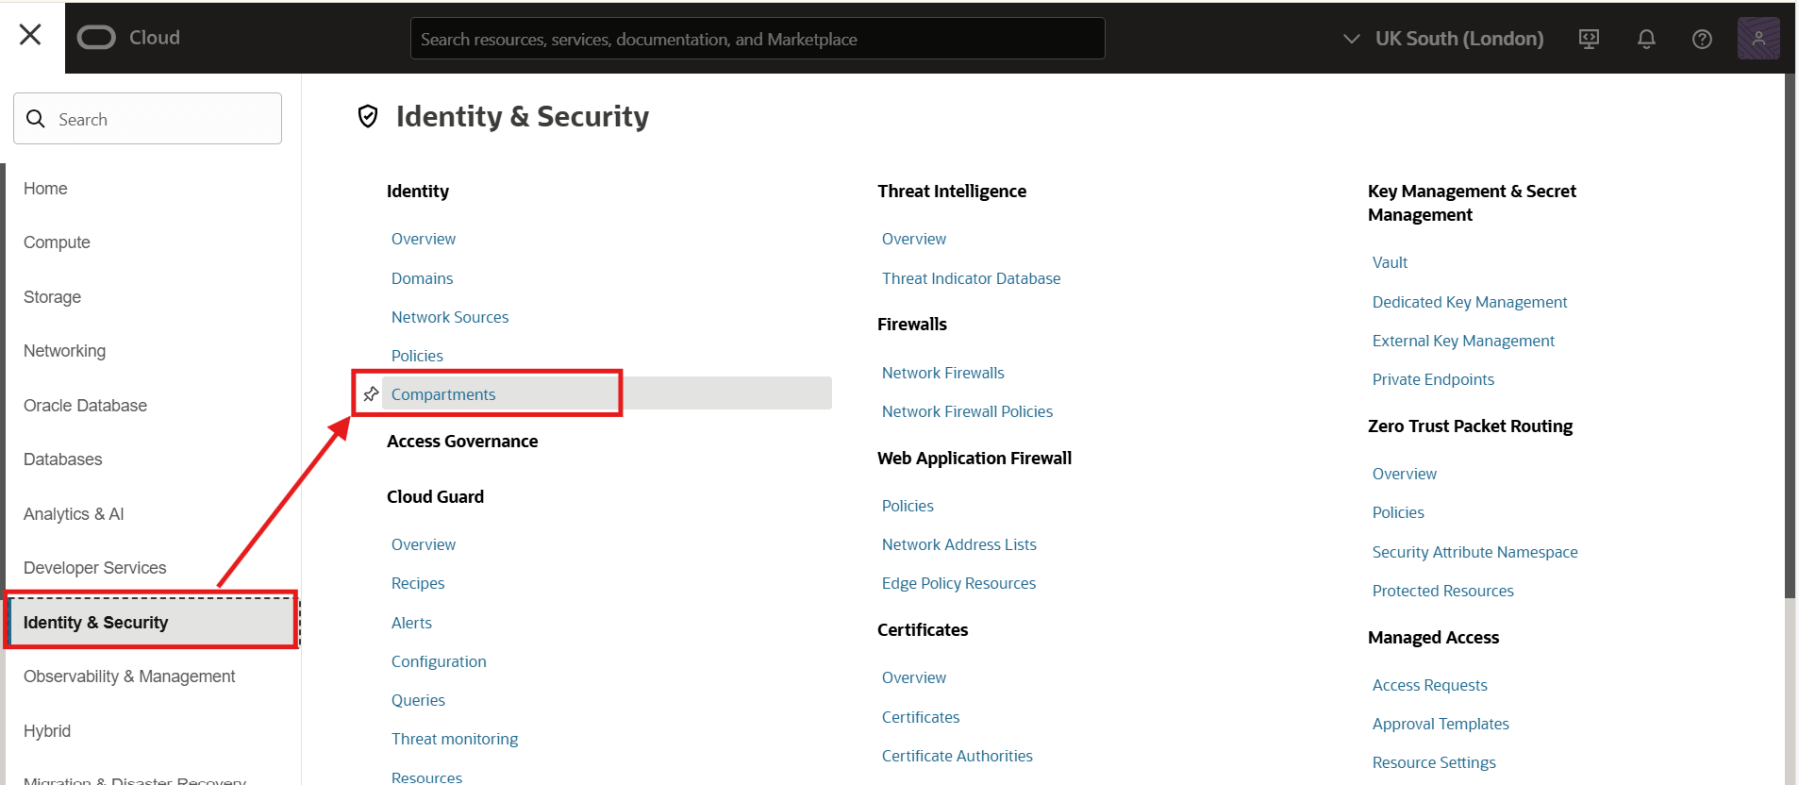Select Identity & Security in sidebar
The image size is (1799, 785).
click(x=96, y=622)
